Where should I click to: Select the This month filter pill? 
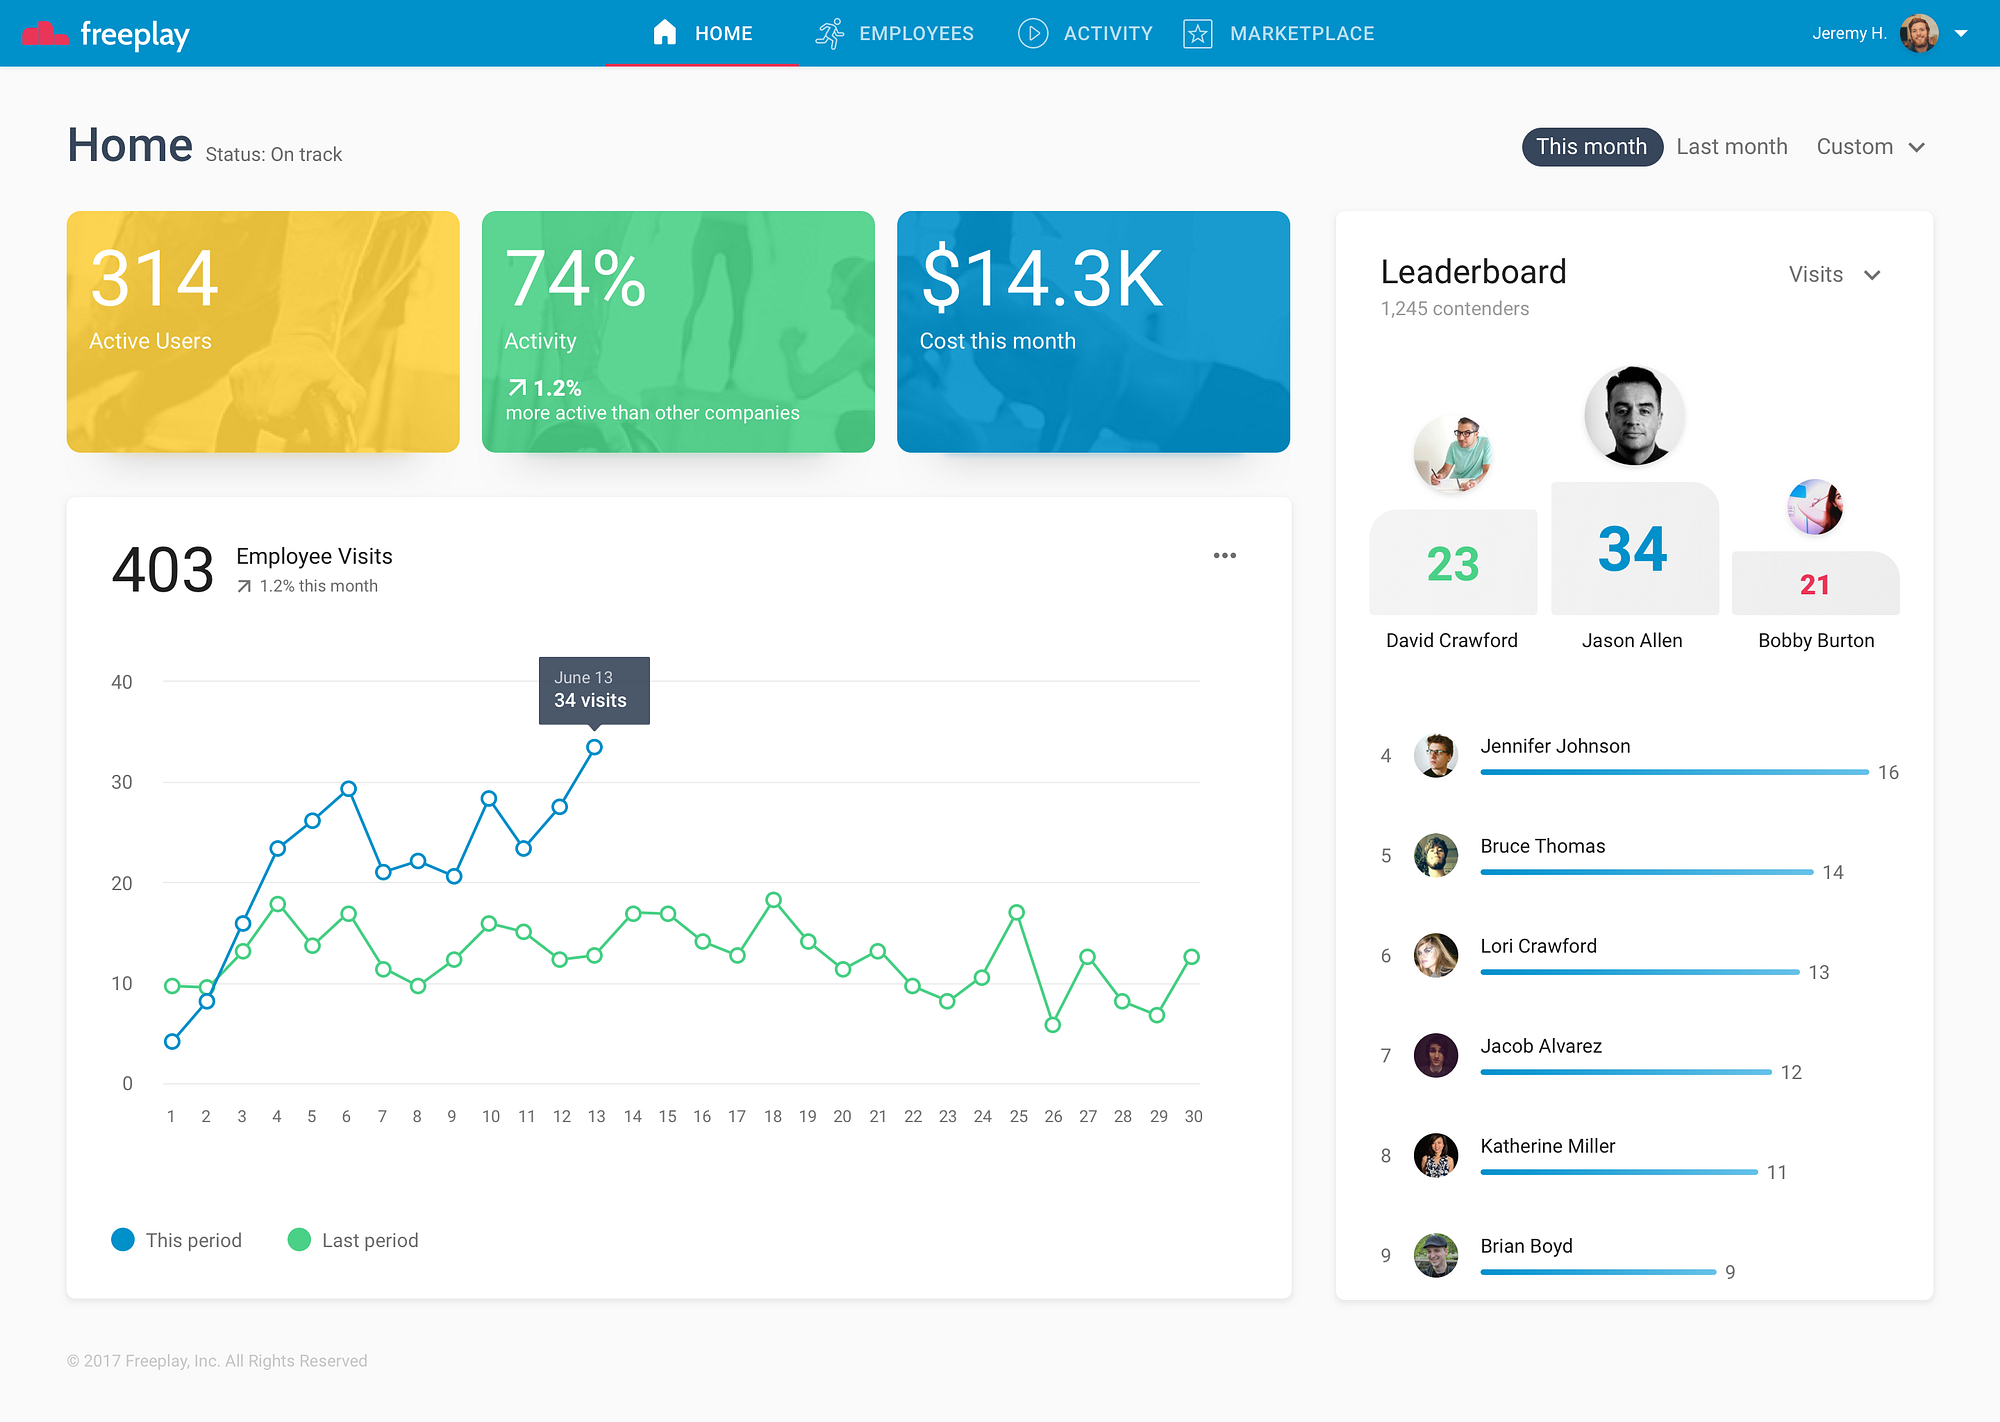(1591, 147)
